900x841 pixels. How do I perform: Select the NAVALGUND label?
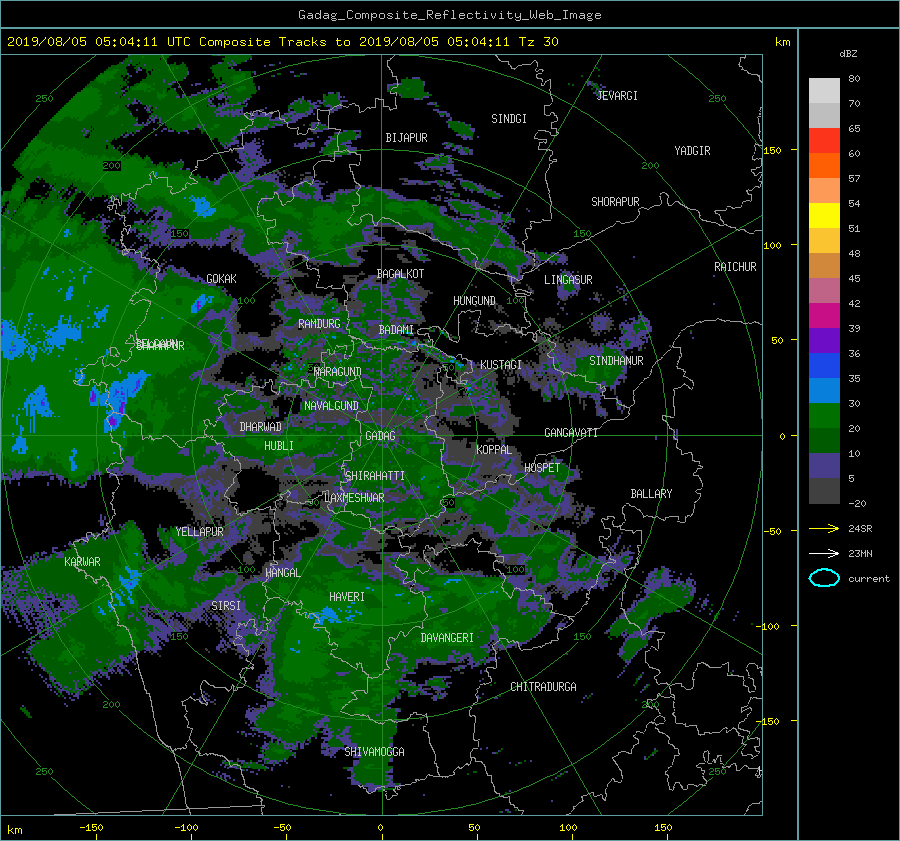click(331, 406)
